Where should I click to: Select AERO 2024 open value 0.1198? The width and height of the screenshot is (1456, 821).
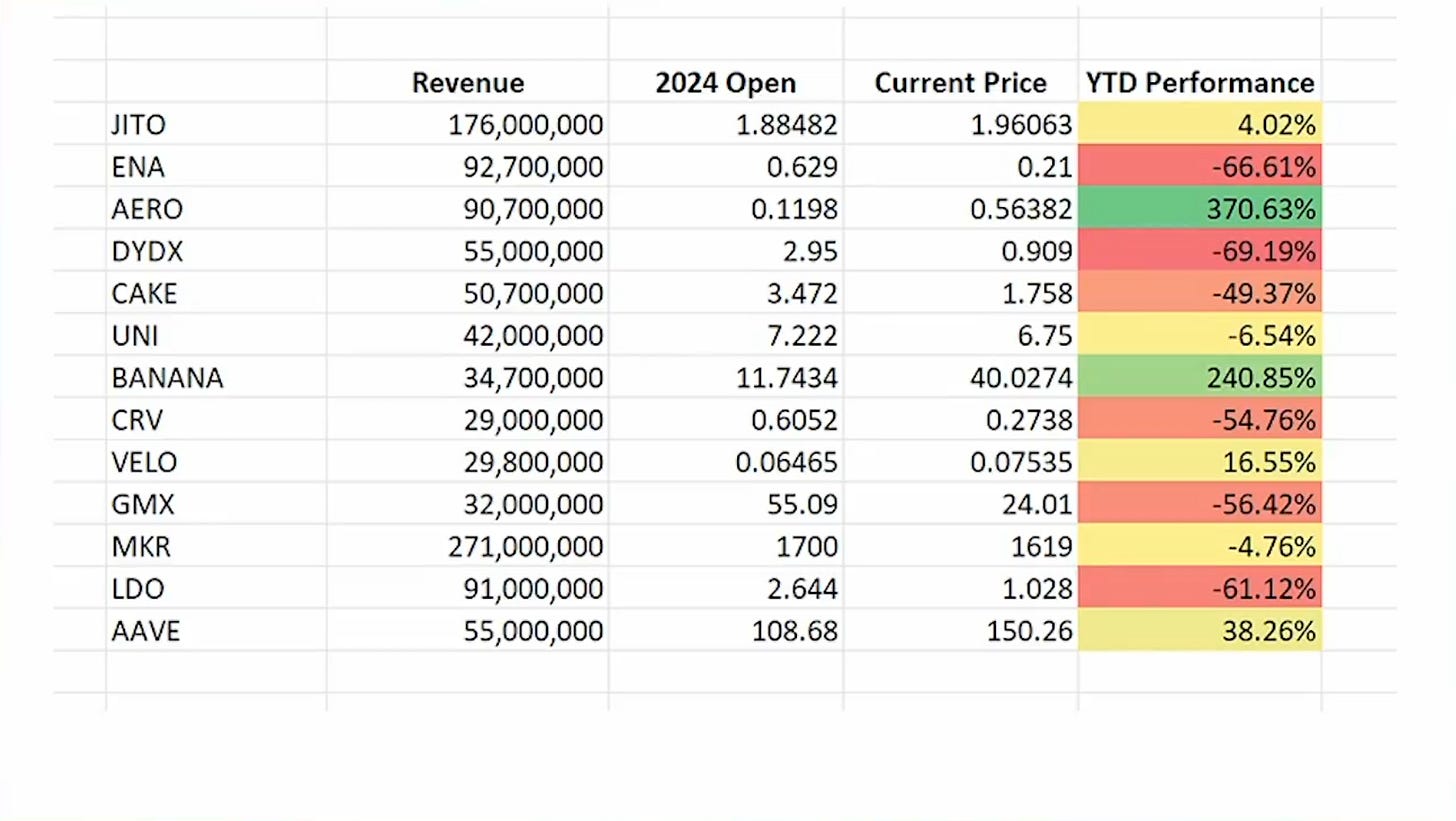[x=726, y=208]
